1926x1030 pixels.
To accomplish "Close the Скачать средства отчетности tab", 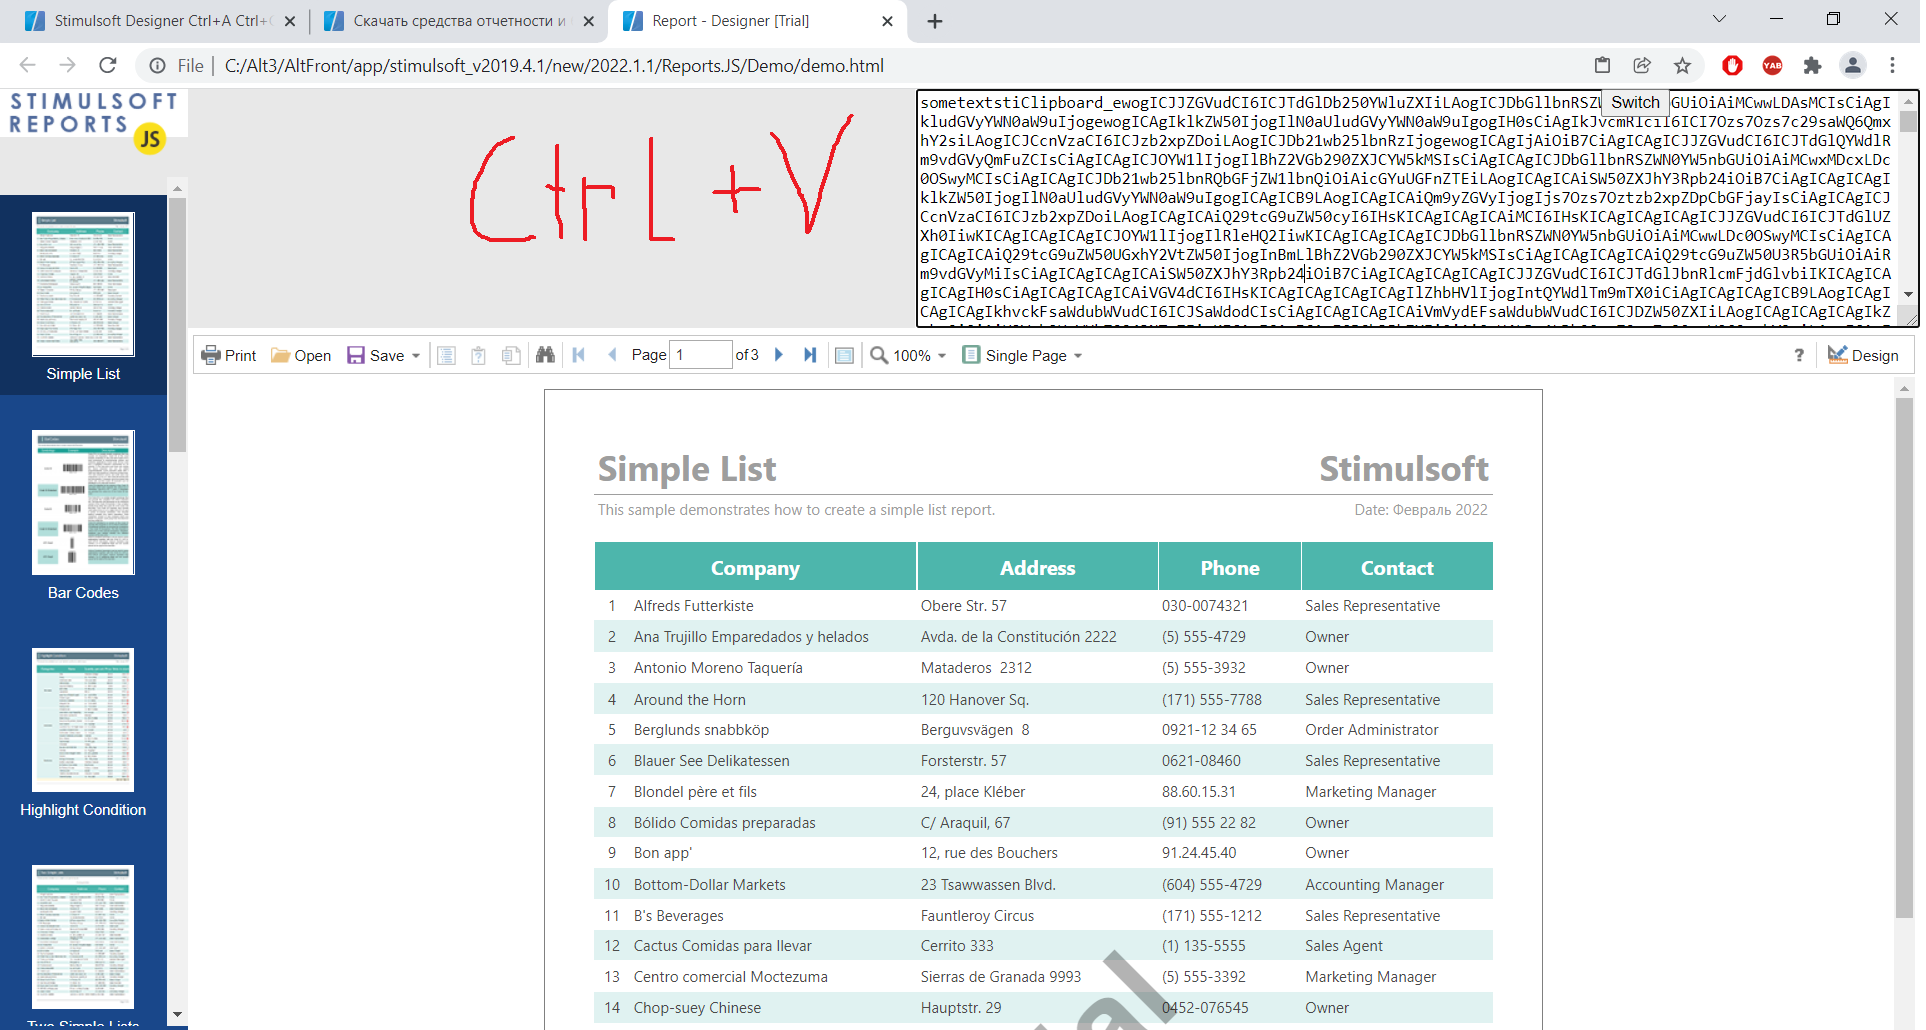I will point(588,21).
